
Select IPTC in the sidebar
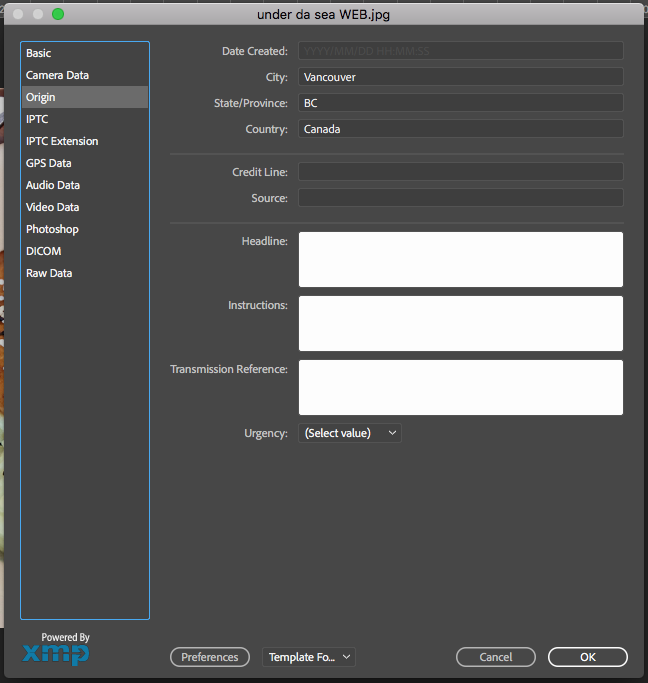tap(37, 119)
